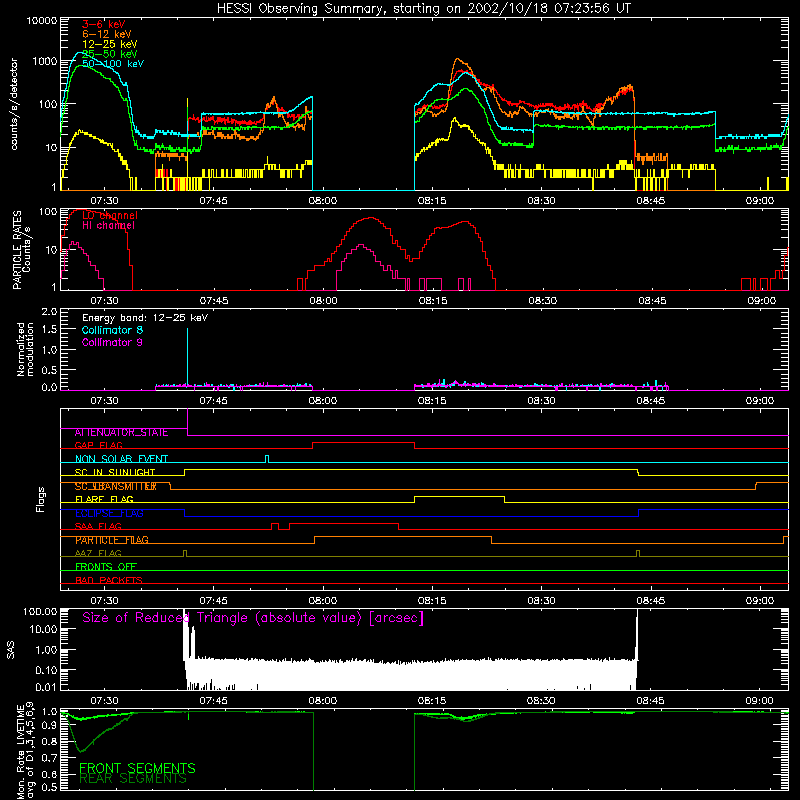The height and width of the screenshot is (800, 800).
Task: Click the 'Normalized modulation' axis label
Action: click(25, 349)
